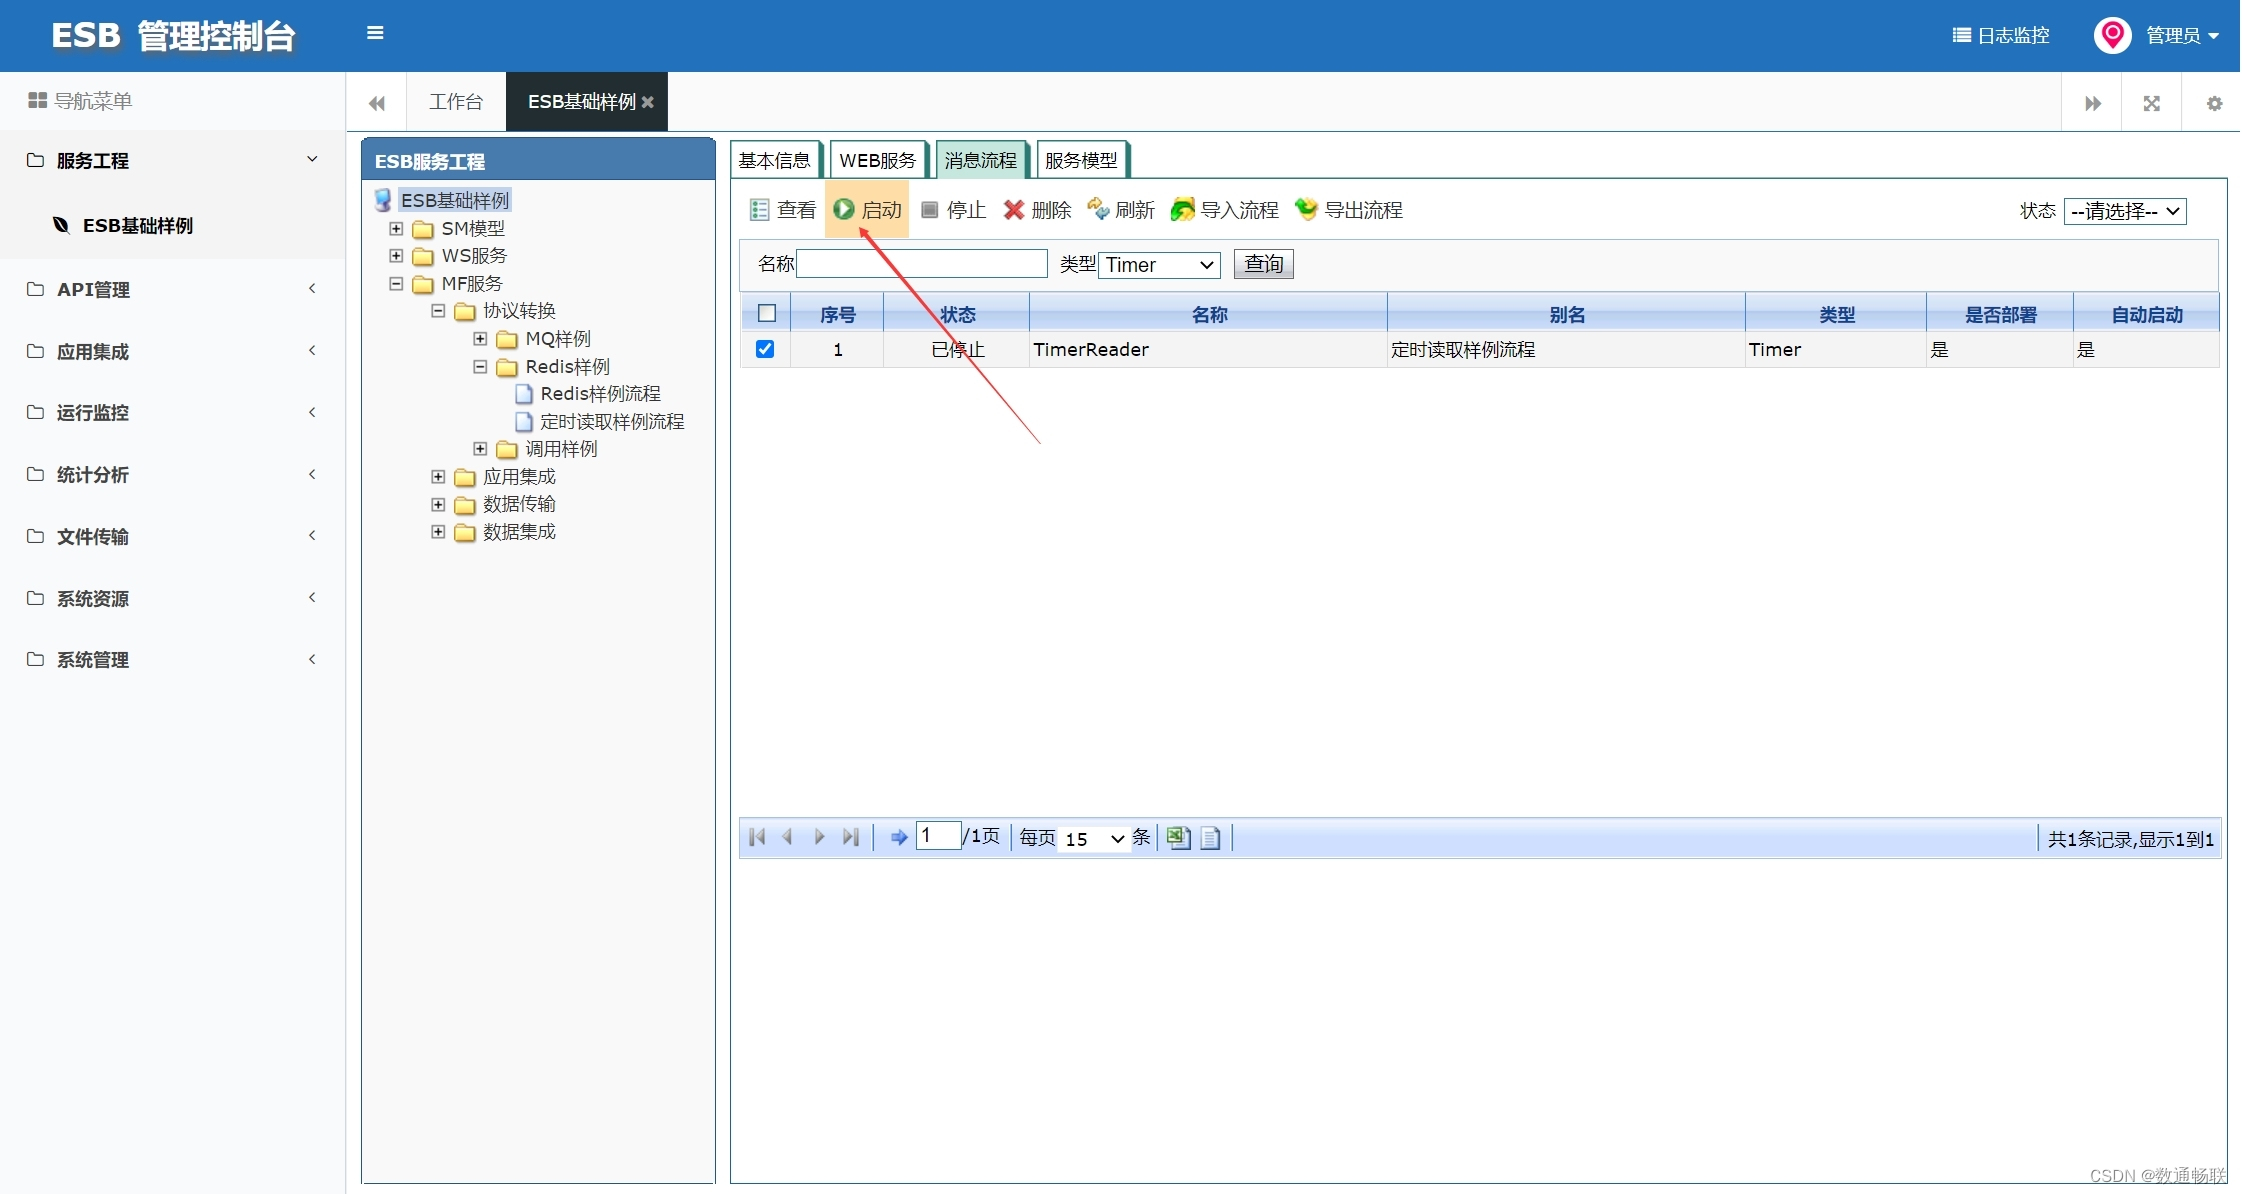
Task: Click the 查询 search button
Action: click(1263, 264)
